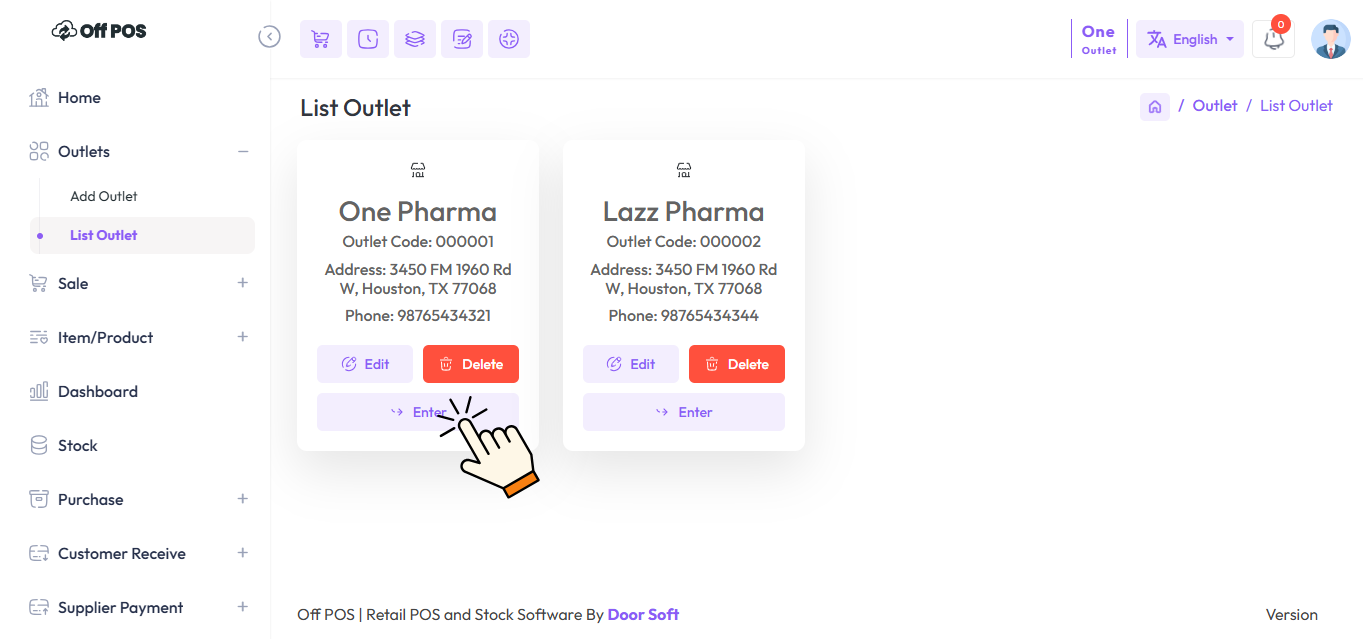Open the Door Soft link in the footer
Screen dimensions: 1363x639
[643, 614]
